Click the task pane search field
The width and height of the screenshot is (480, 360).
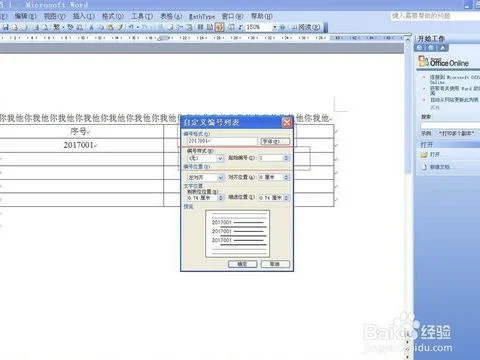(450, 125)
